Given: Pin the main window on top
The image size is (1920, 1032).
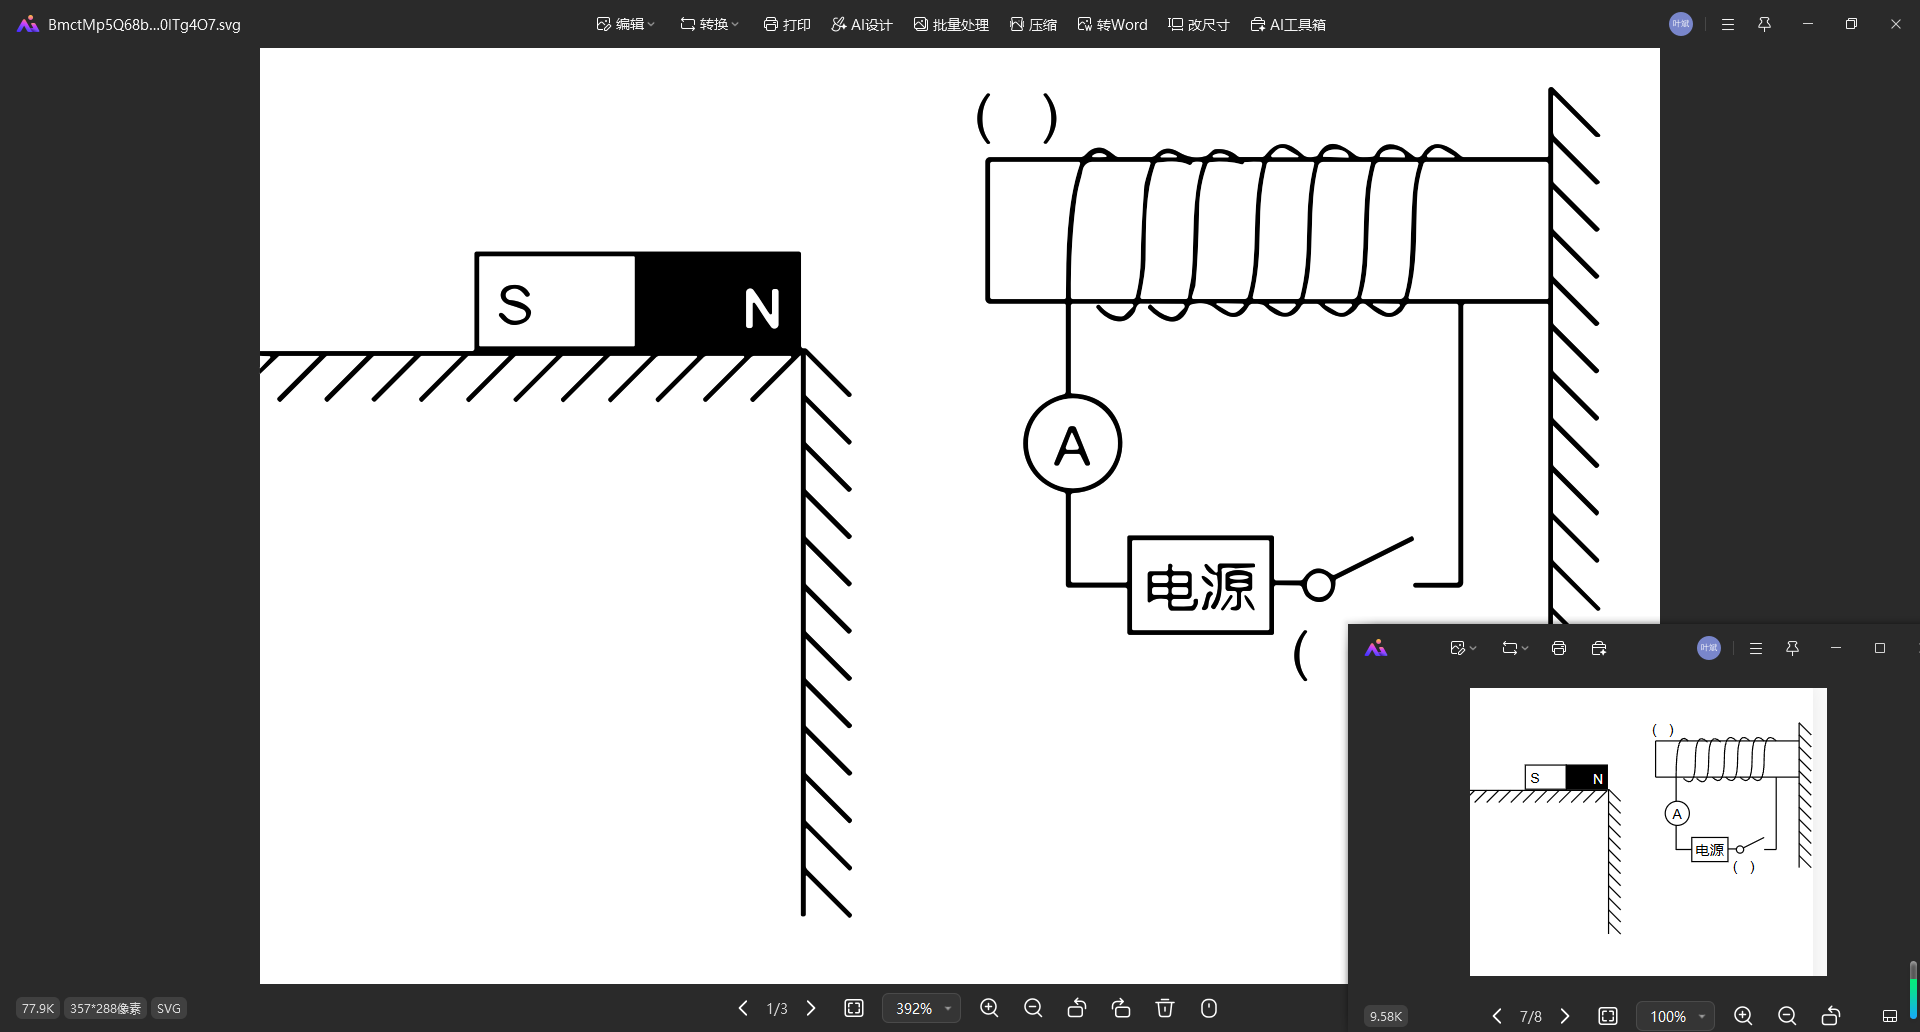Looking at the screenshot, I should pyautogui.click(x=1764, y=24).
